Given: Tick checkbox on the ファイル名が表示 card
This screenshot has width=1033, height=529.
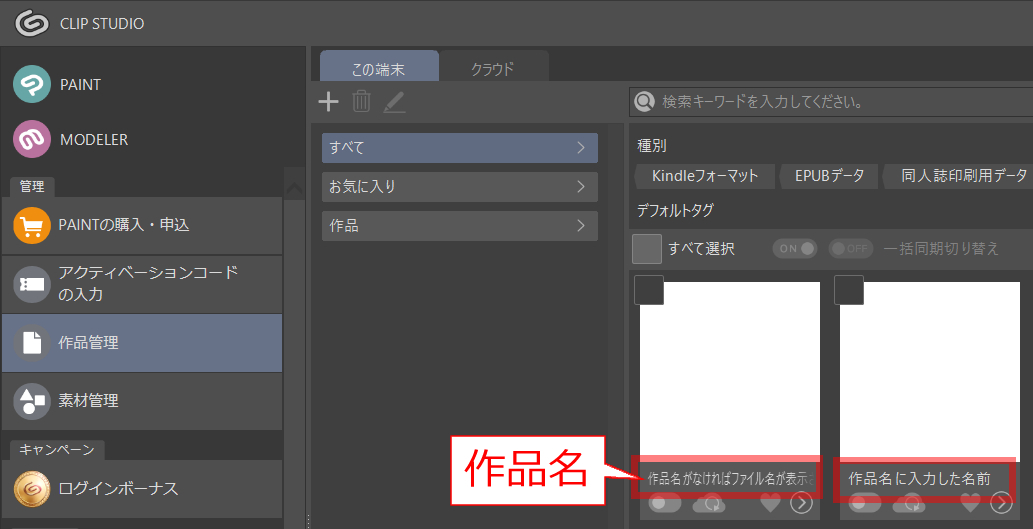Looking at the screenshot, I should tap(649, 290).
